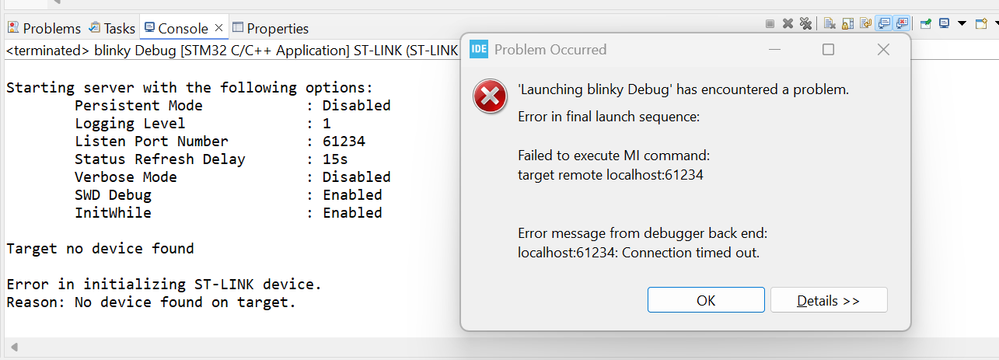This screenshot has height=360, width=999.
Task: Click the Terminate stop icon in console toolbar
Action: pyautogui.click(x=770, y=24)
